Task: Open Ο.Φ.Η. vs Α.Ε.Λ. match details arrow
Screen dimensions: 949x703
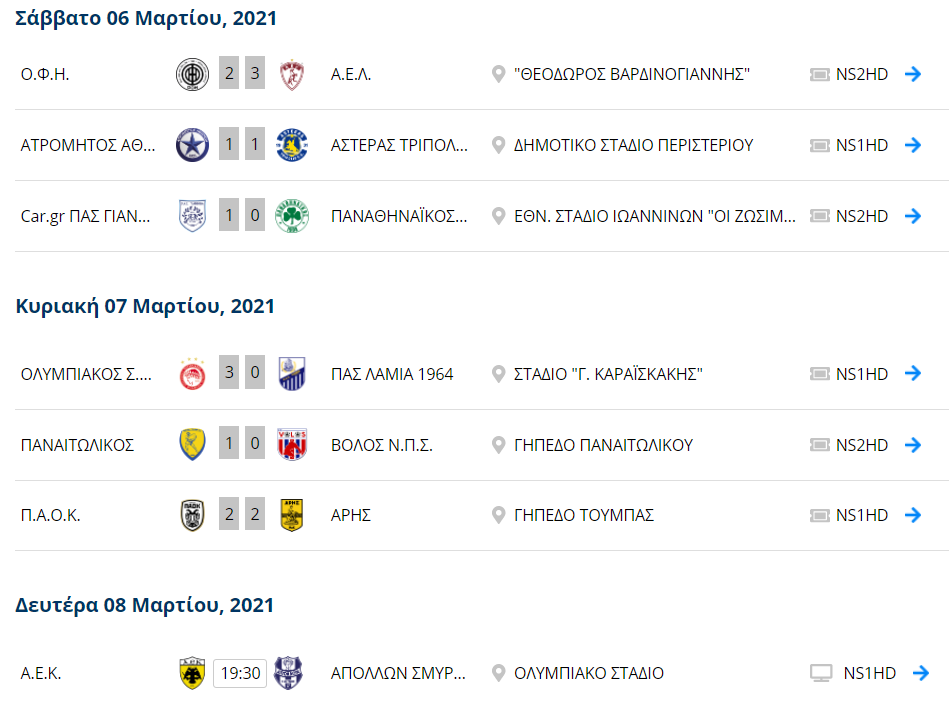Action: (912, 74)
